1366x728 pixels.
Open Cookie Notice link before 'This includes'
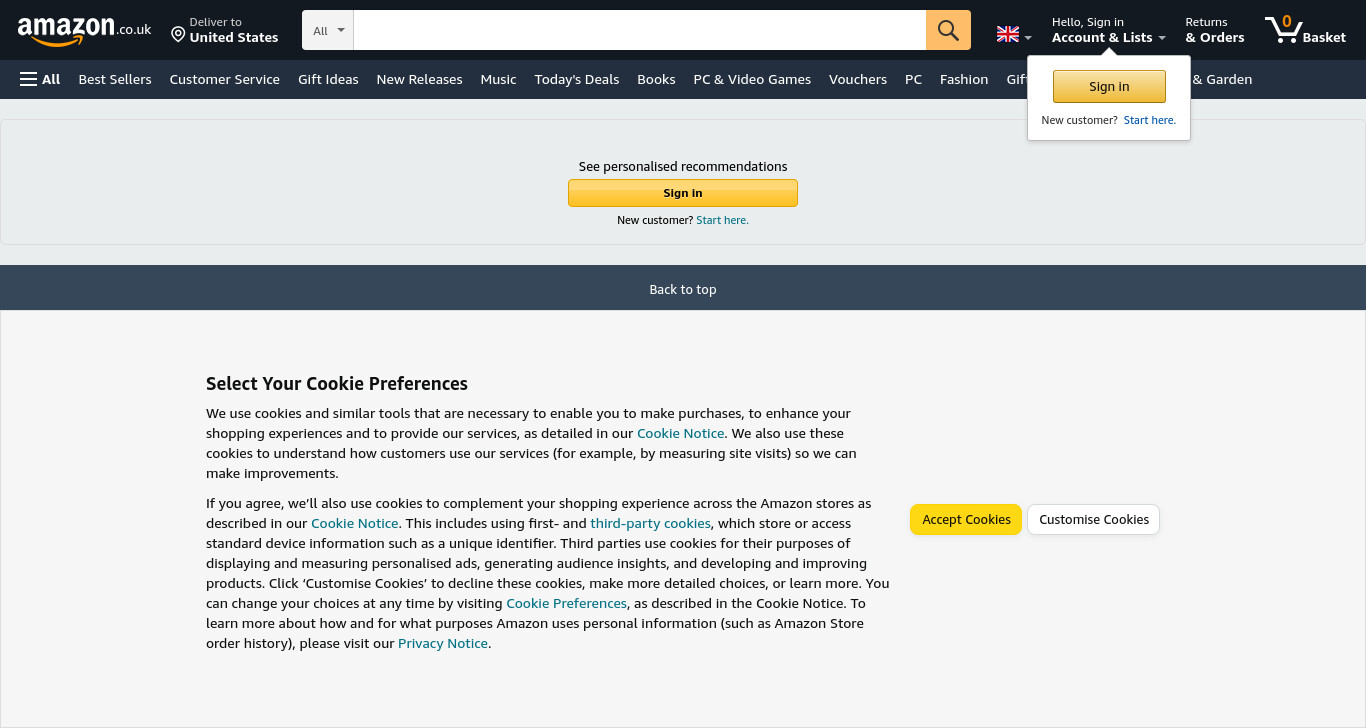pos(355,523)
